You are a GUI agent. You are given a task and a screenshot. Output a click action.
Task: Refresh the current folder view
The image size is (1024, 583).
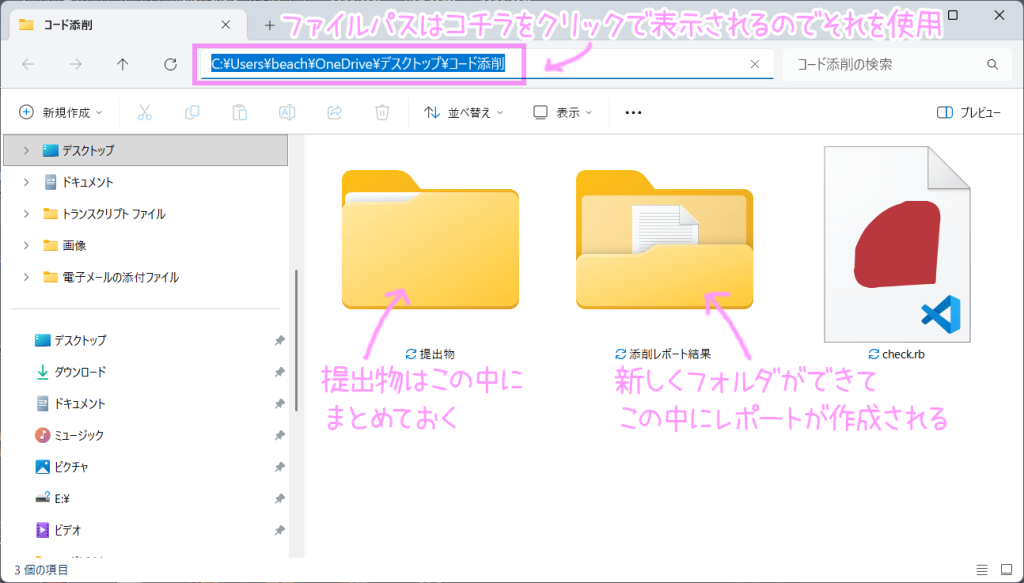(x=170, y=65)
